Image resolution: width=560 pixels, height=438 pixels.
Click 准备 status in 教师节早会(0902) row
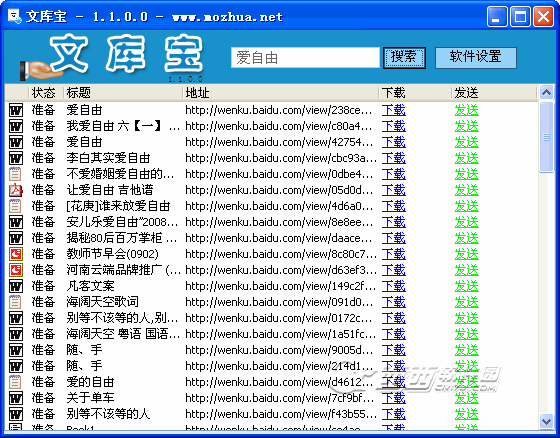point(44,254)
